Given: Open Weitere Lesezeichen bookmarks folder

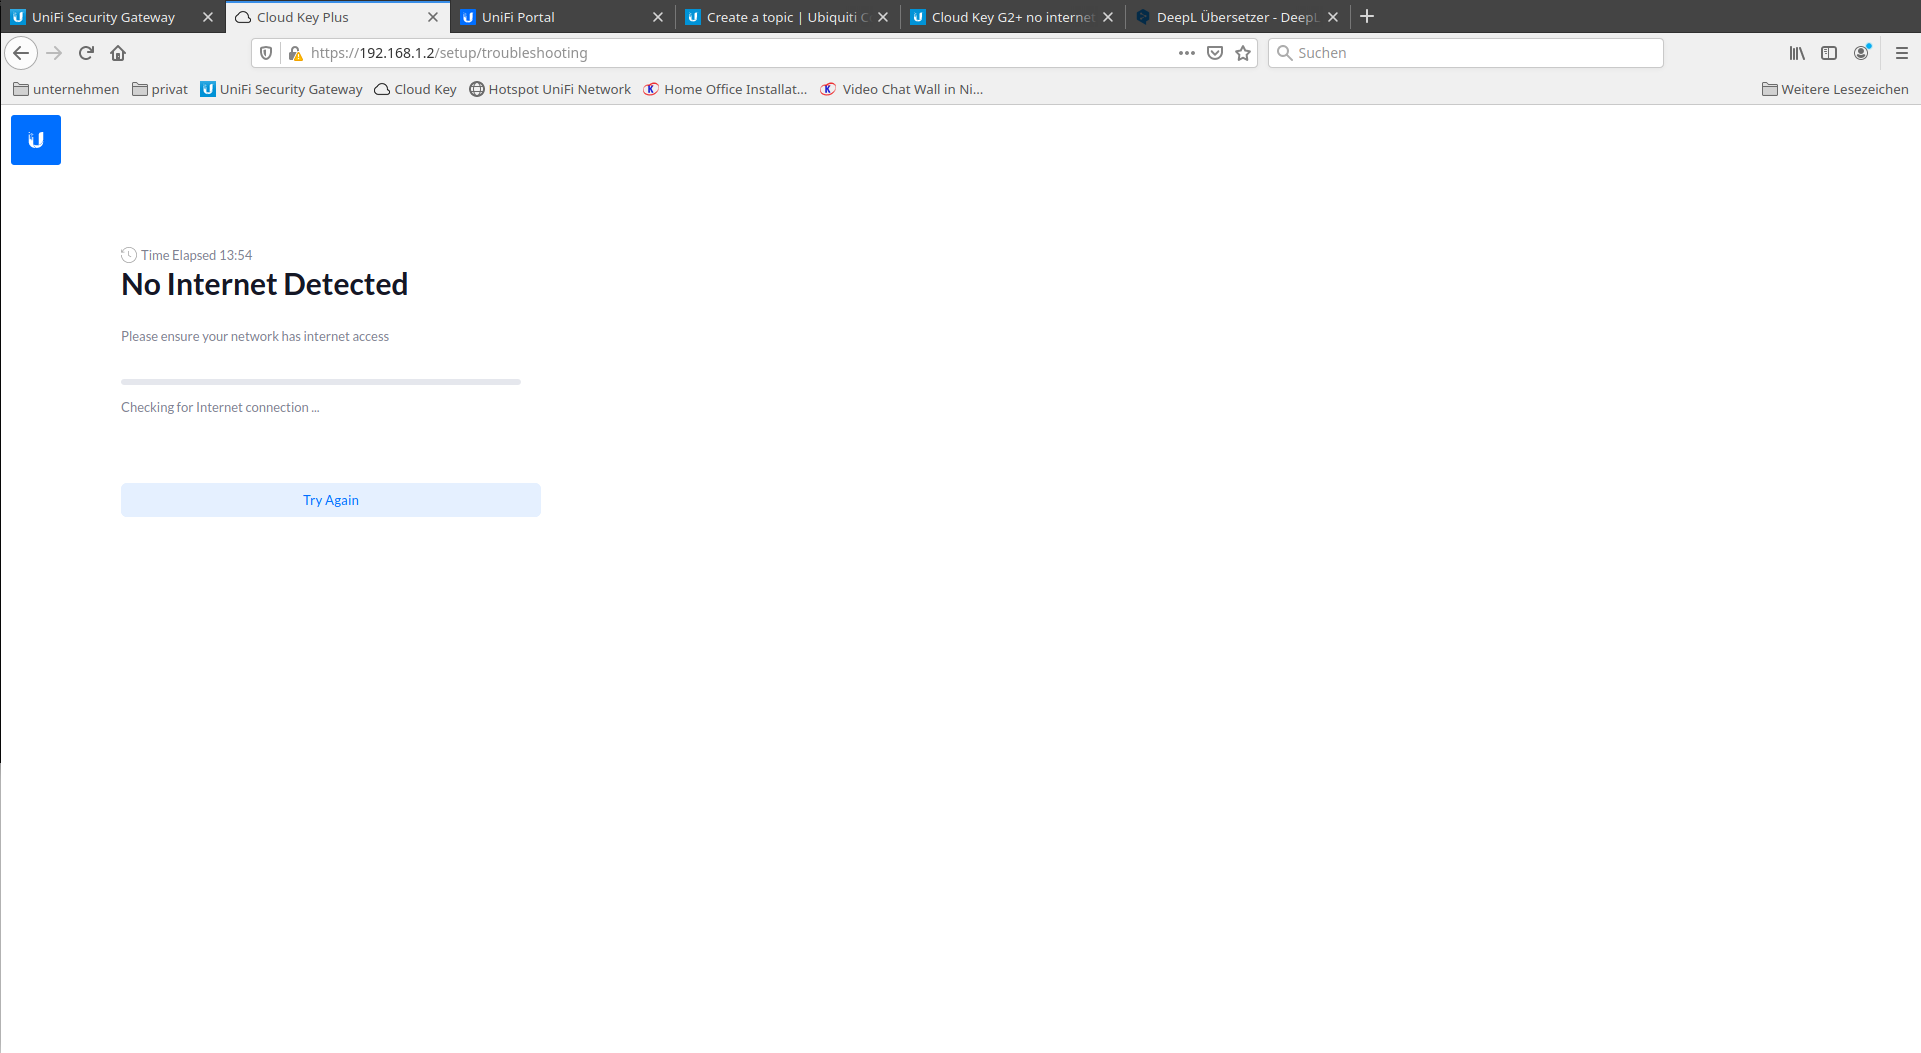Looking at the screenshot, I should coord(1835,89).
